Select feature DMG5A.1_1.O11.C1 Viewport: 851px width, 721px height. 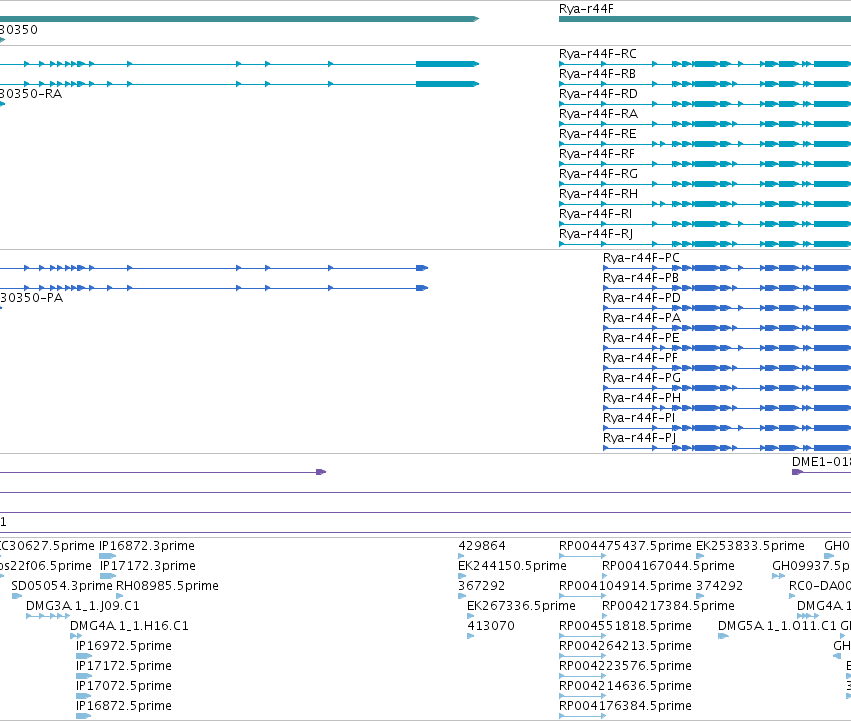tap(777, 626)
